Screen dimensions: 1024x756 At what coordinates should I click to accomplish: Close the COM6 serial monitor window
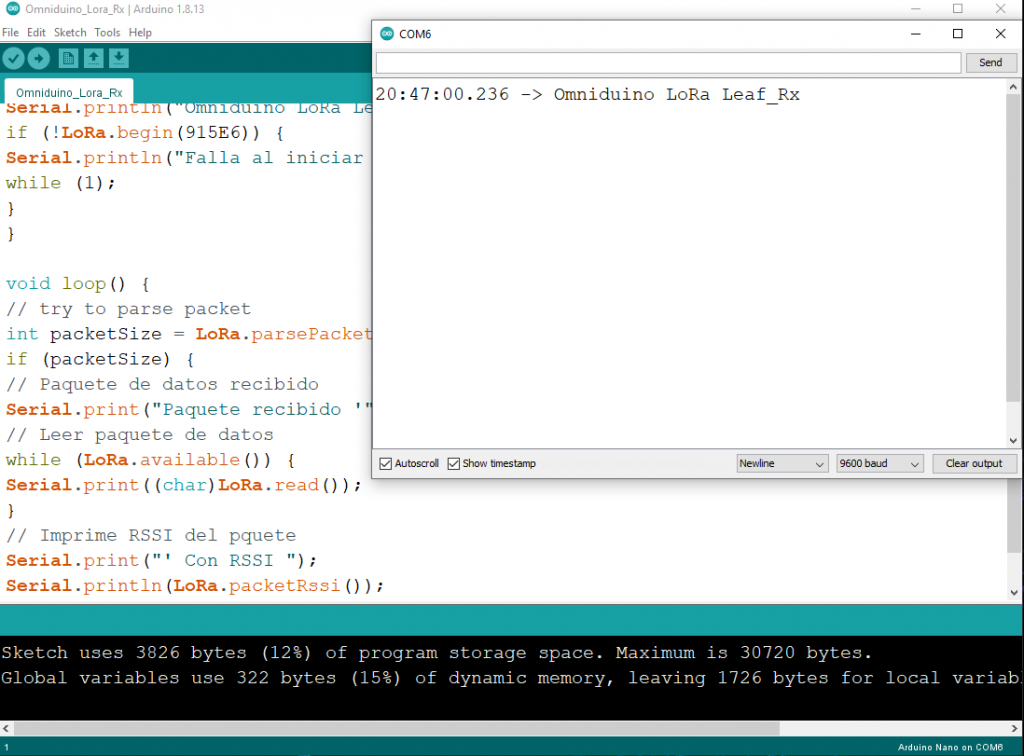click(1000, 34)
